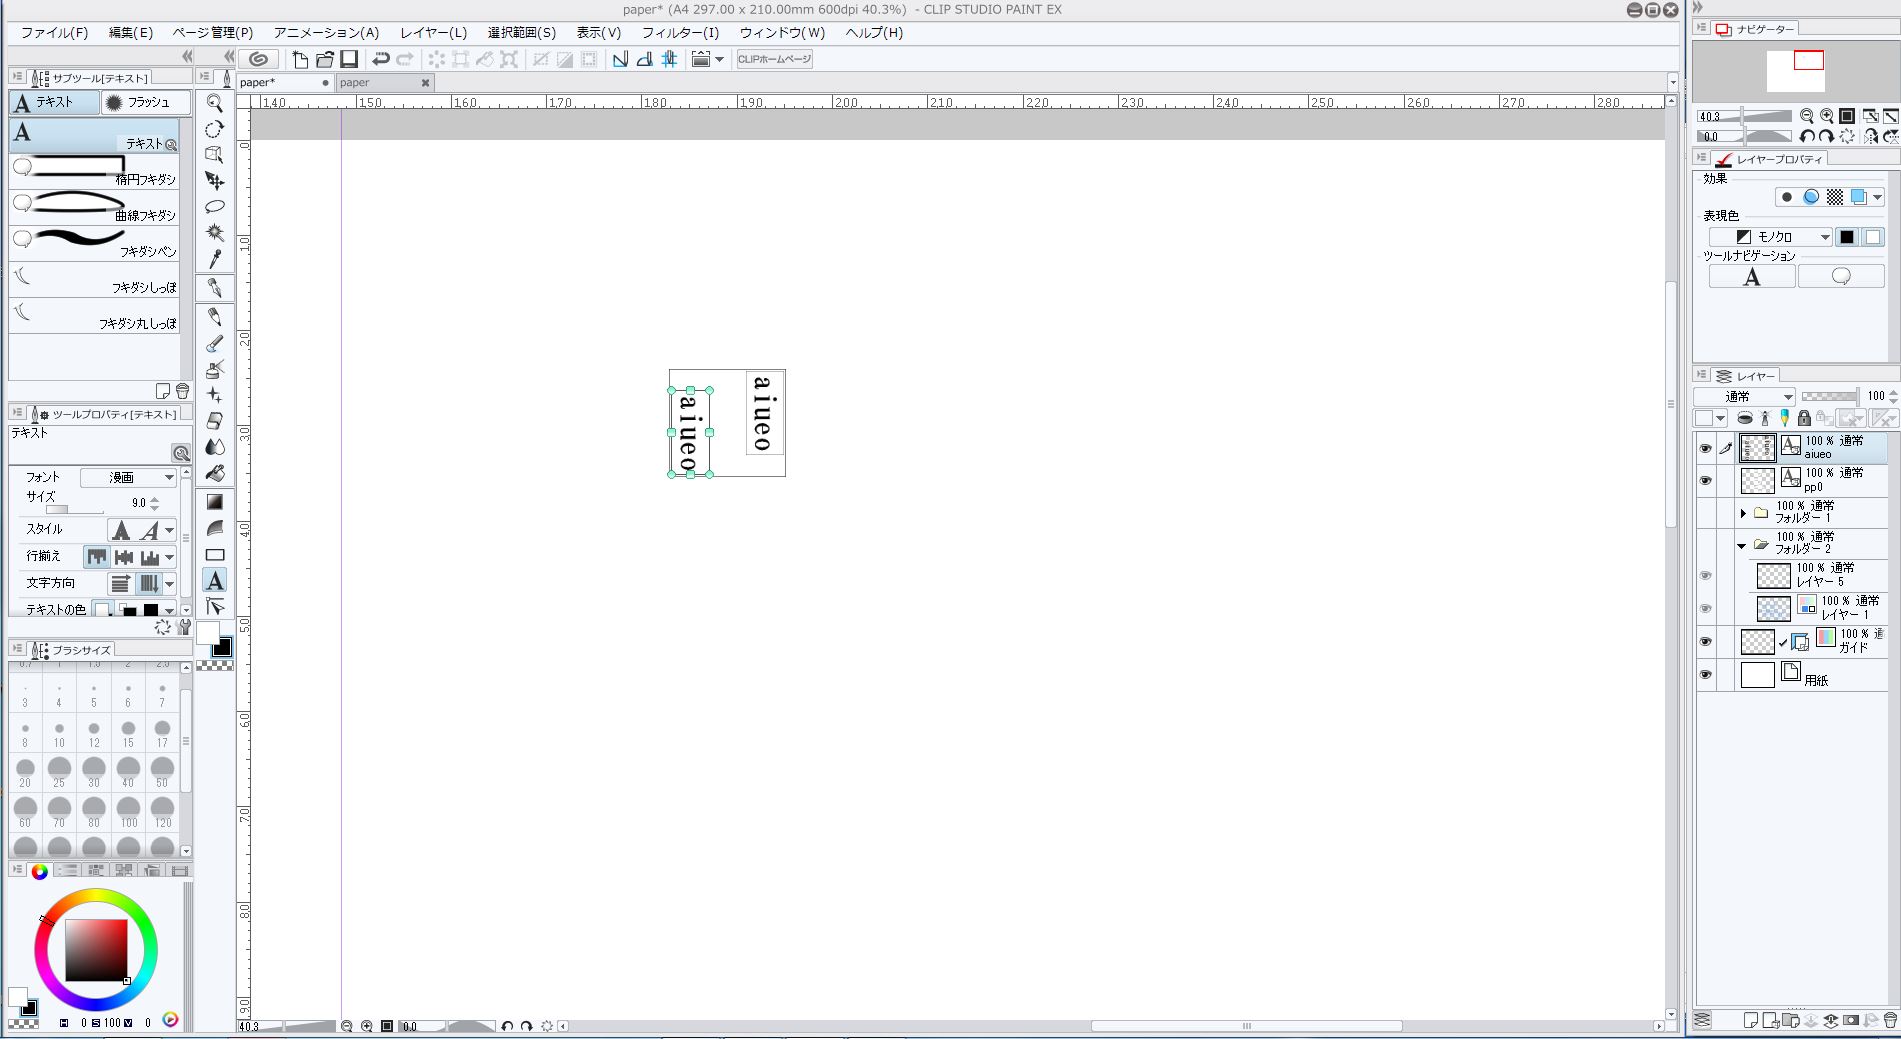
Task: Click the navigator zoom in icon
Action: pyautogui.click(x=1827, y=116)
